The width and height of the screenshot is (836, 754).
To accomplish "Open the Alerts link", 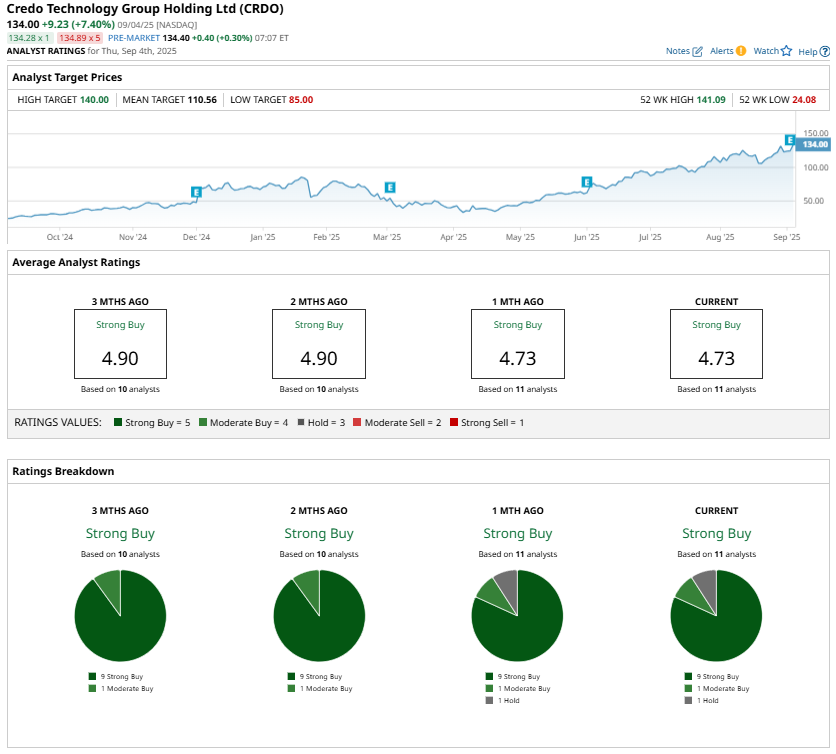I will [721, 51].
